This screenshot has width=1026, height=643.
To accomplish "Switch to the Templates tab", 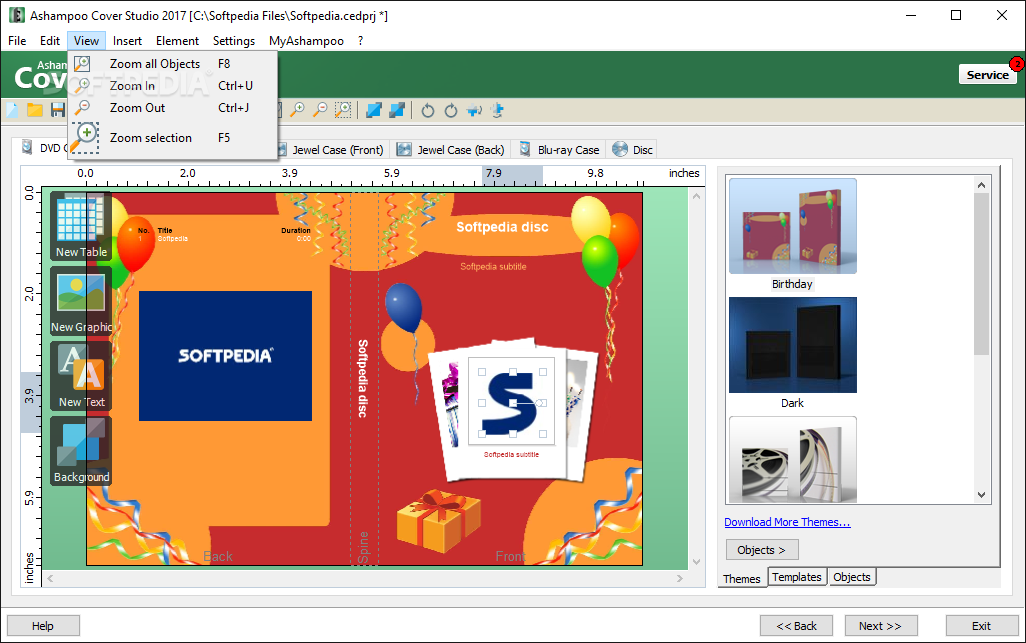I will (796, 577).
